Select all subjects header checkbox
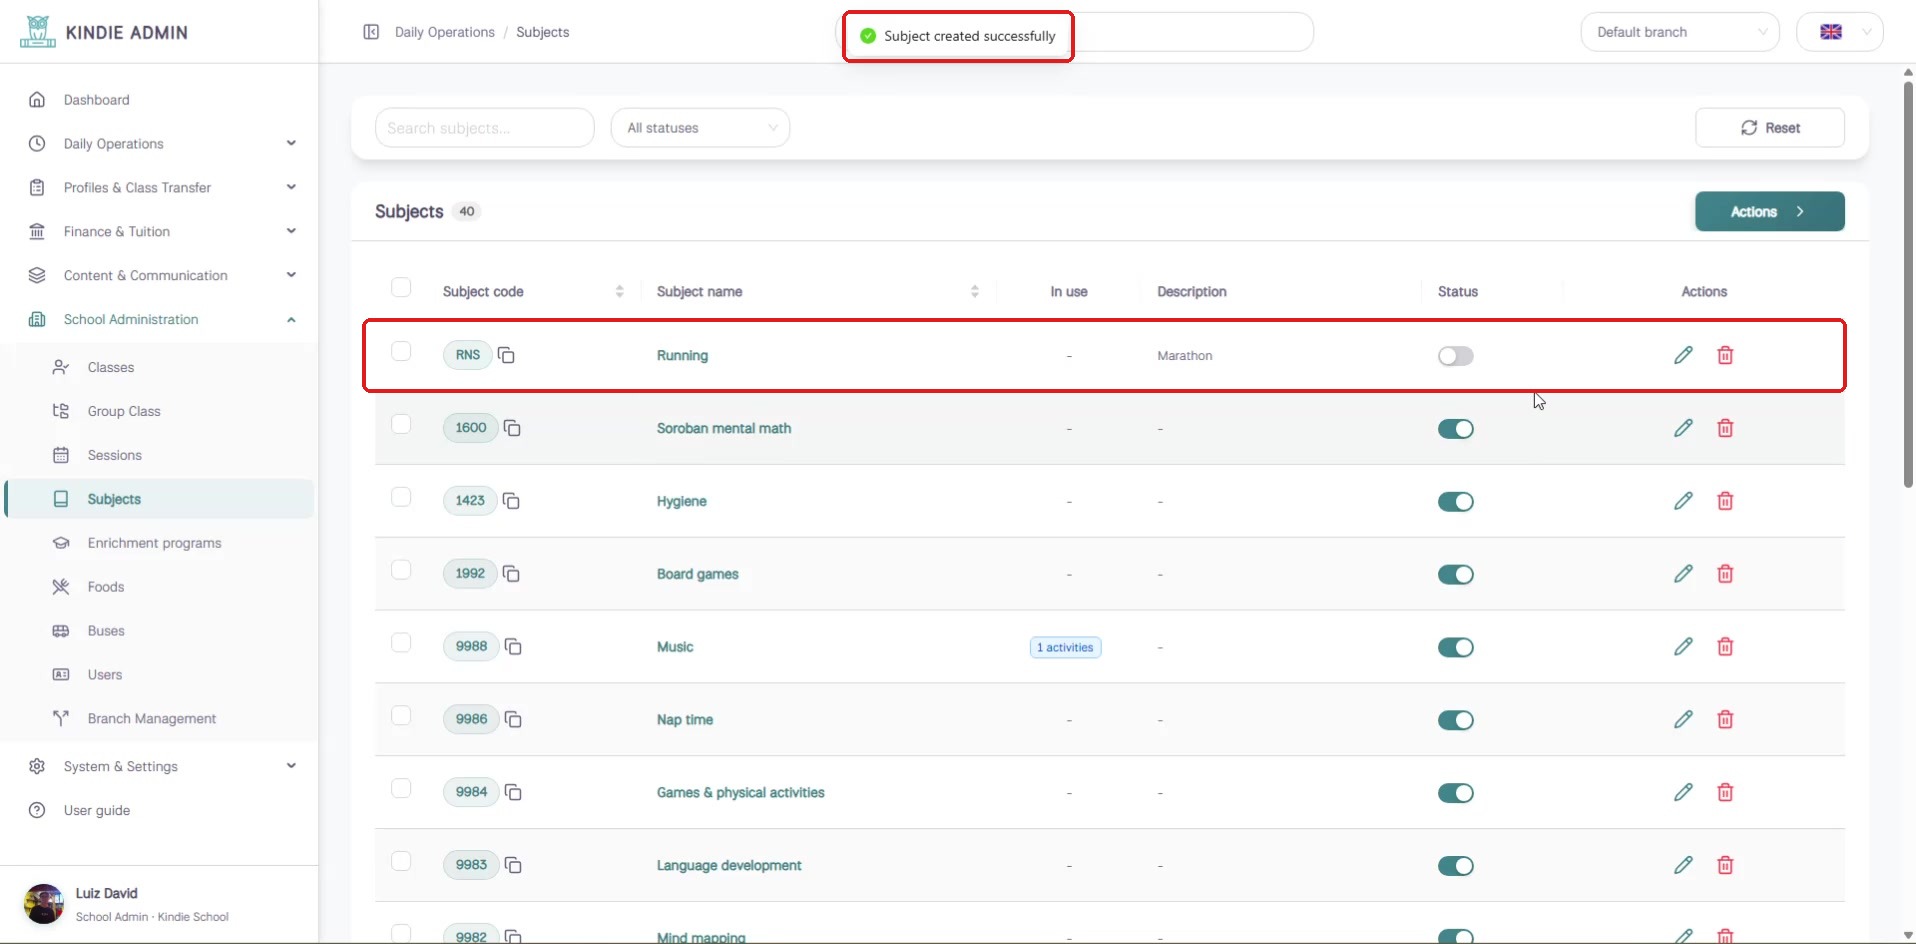This screenshot has width=1916, height=944. (x=401, y=288)
